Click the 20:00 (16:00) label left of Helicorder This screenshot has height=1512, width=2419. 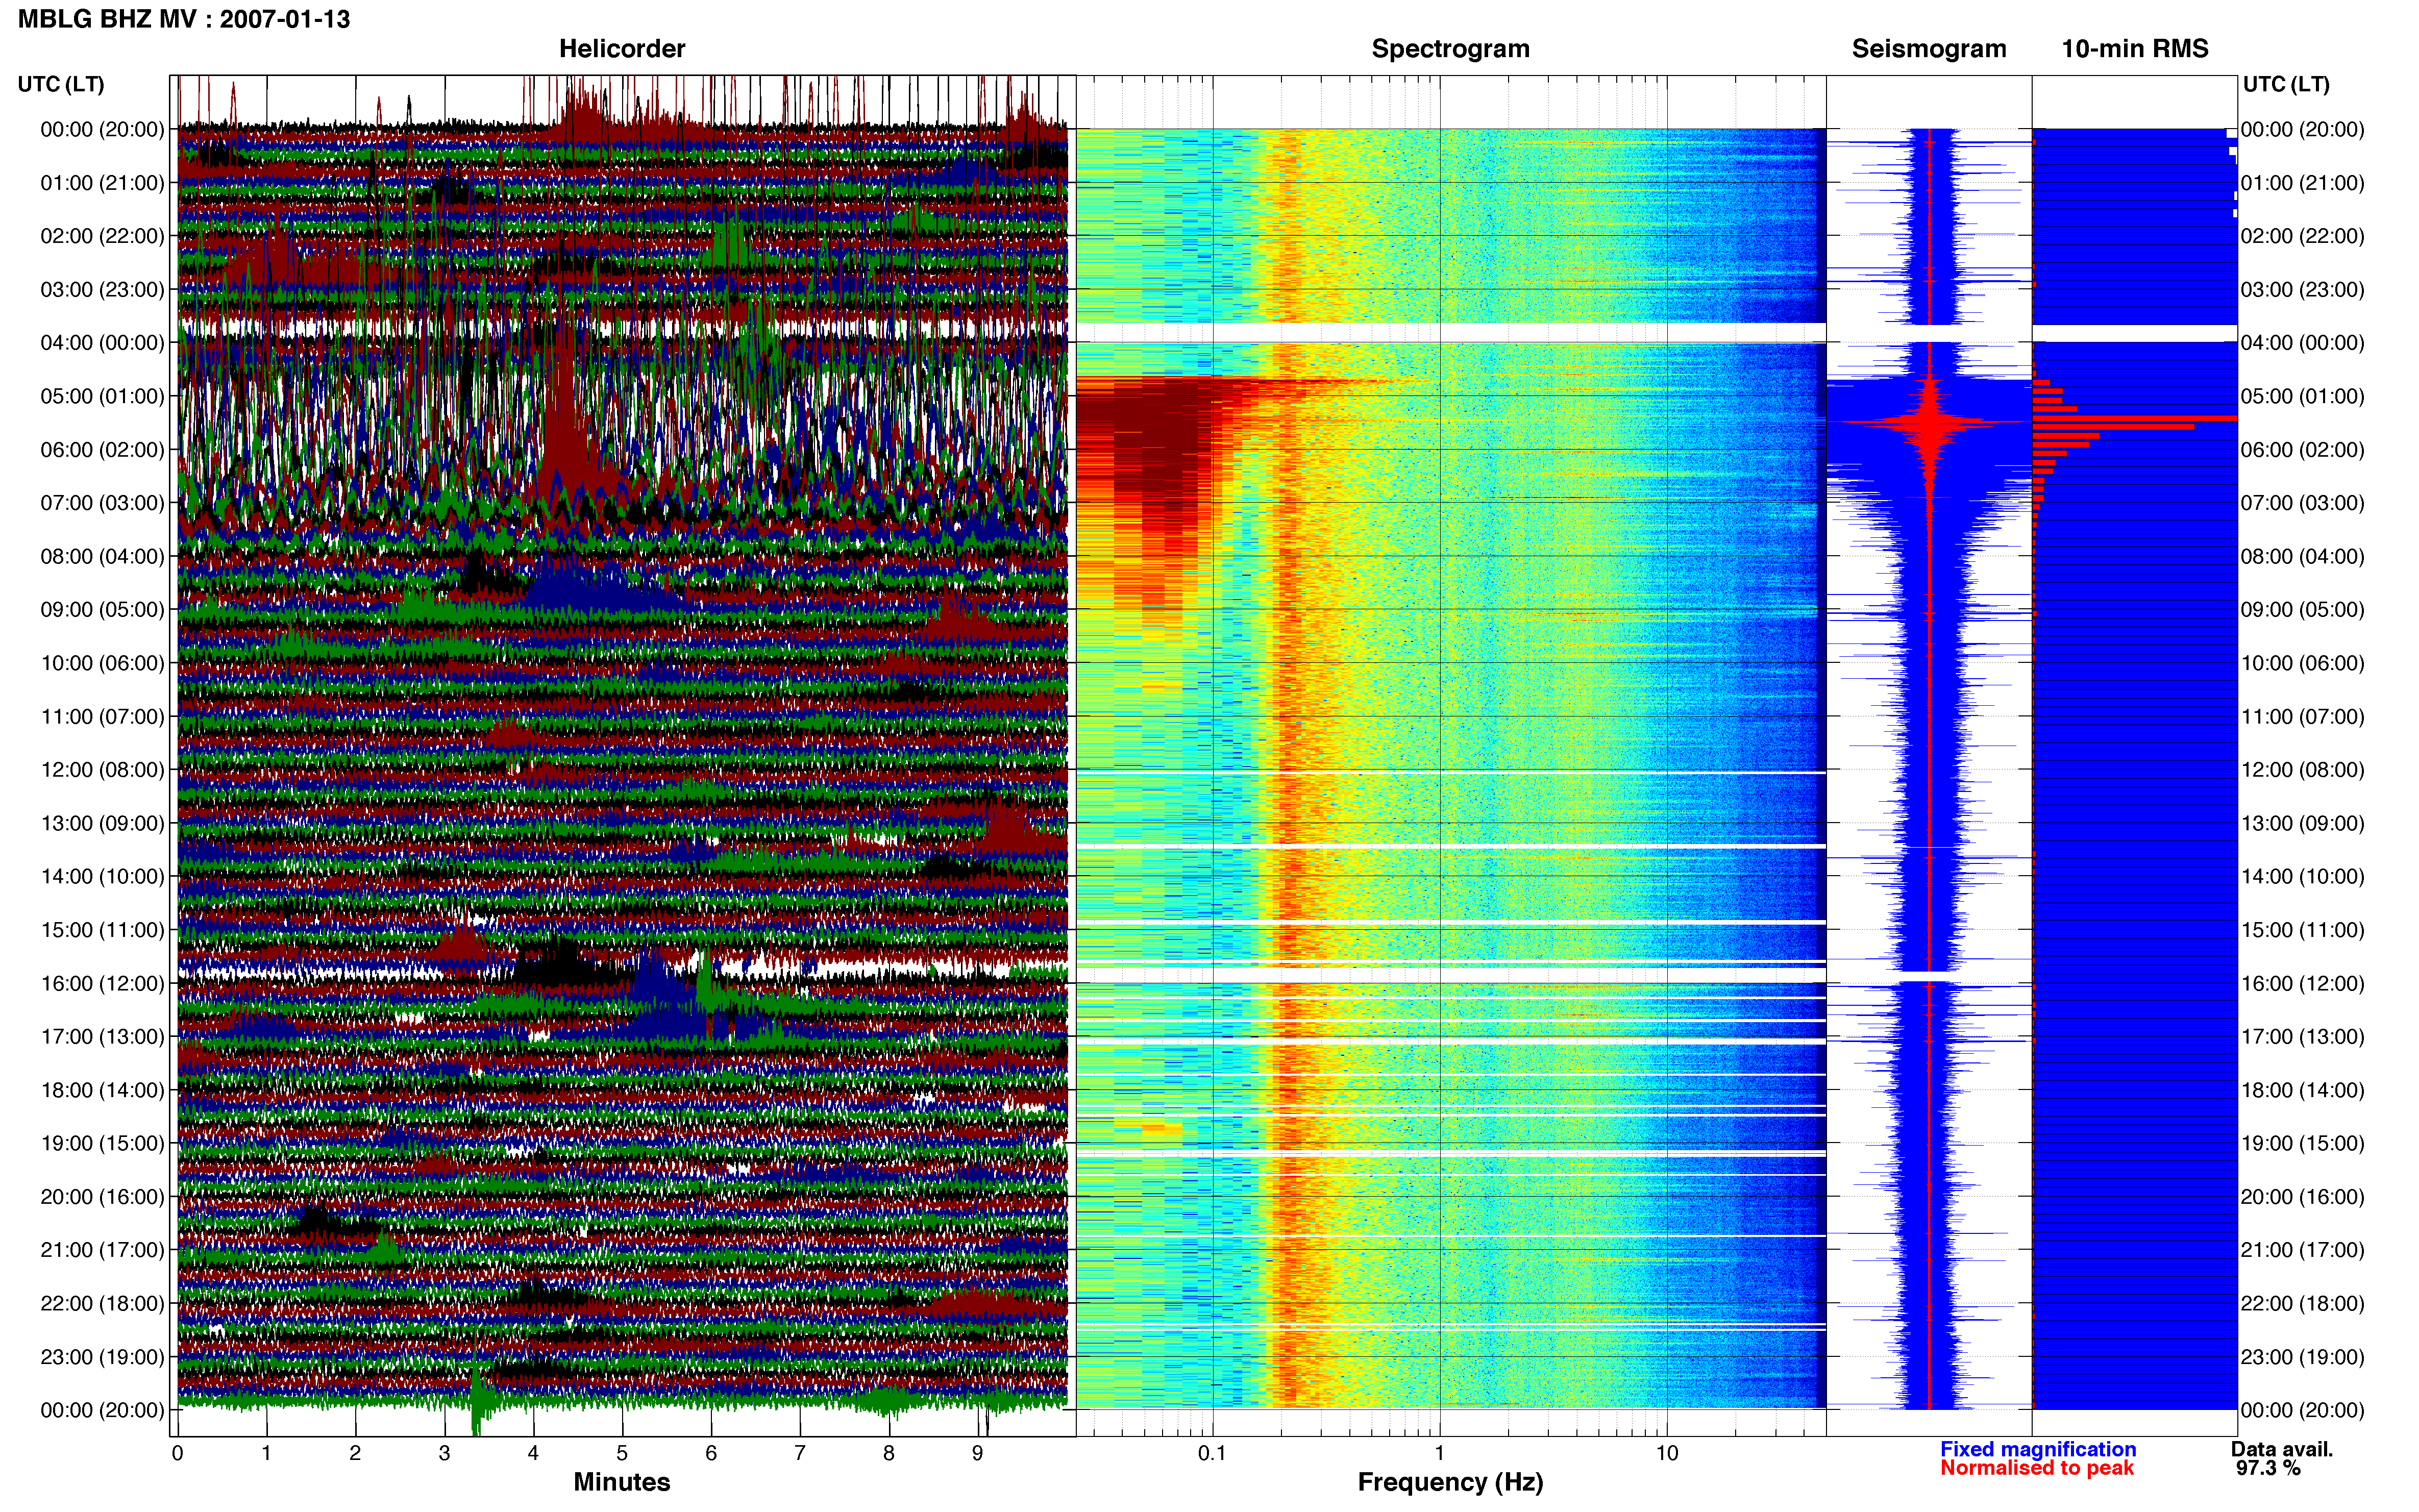(102, 1197)
